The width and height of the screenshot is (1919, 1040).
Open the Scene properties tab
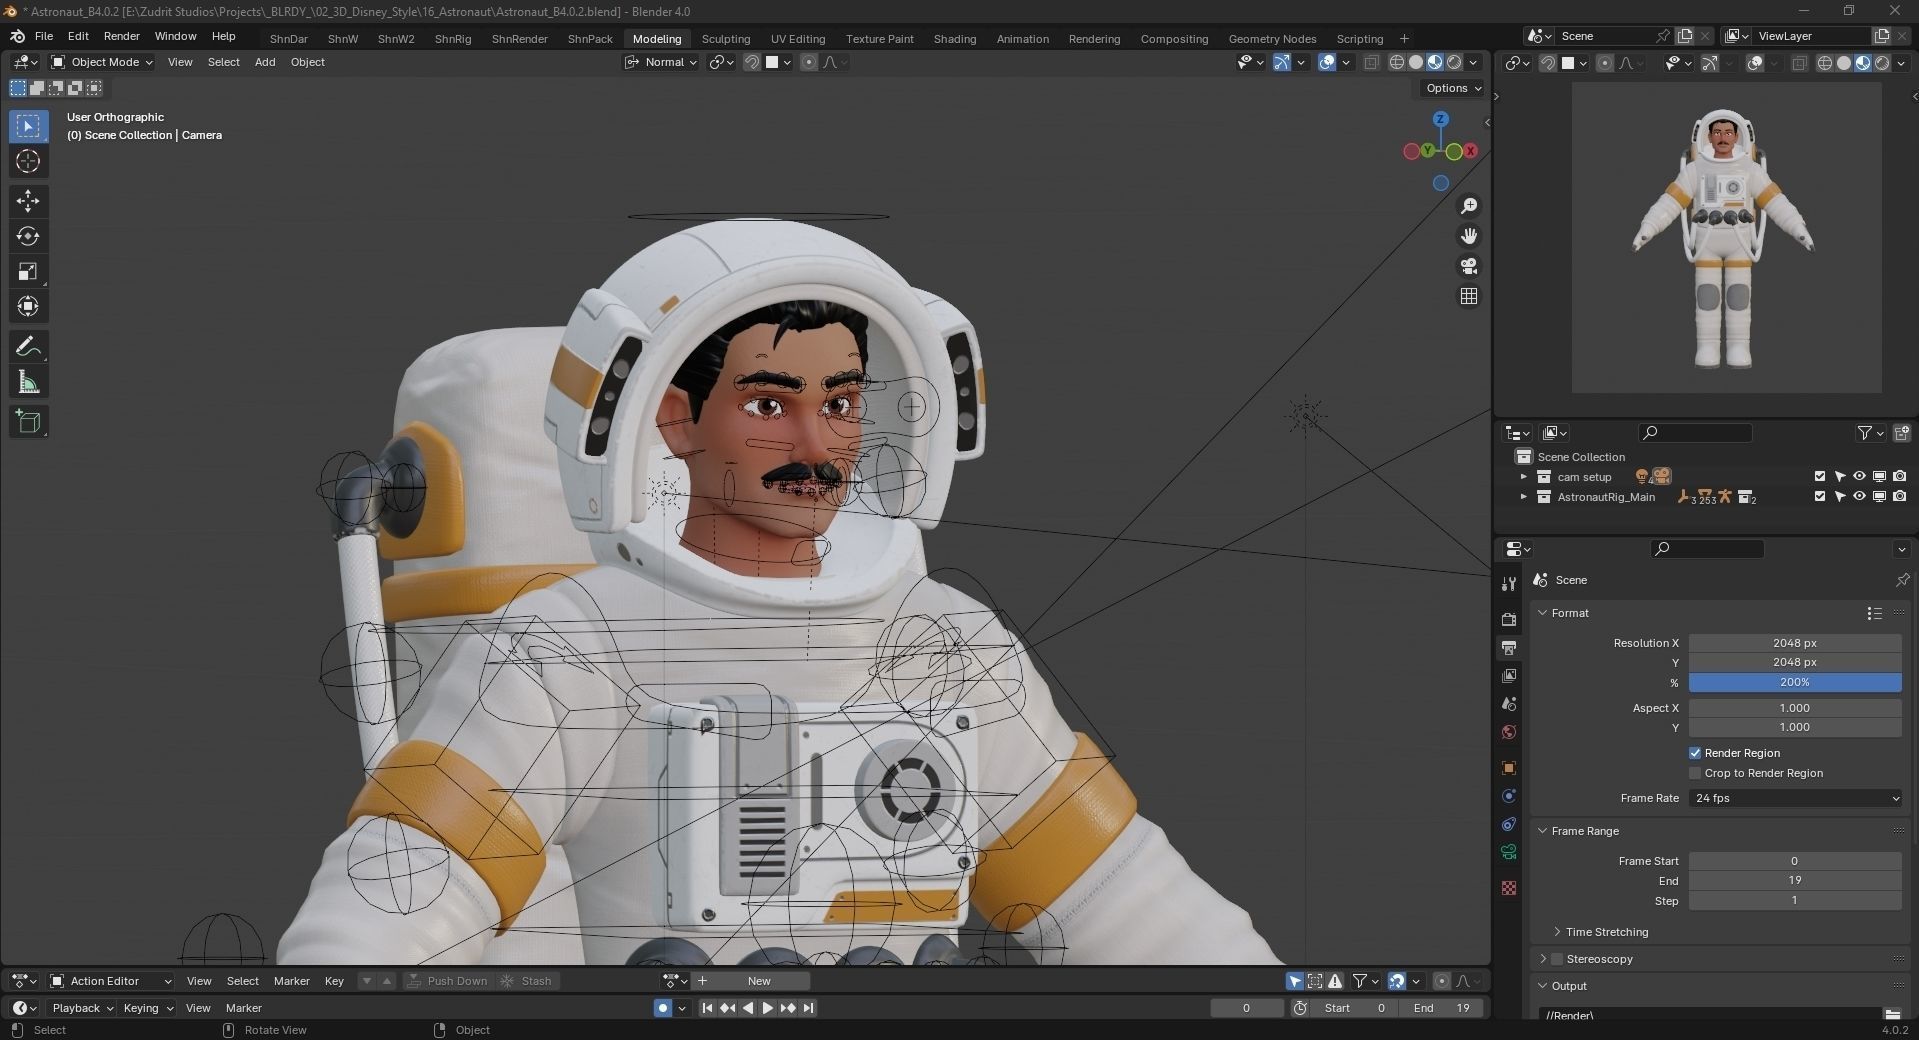pyautogui.click(x=1509, y=704)
